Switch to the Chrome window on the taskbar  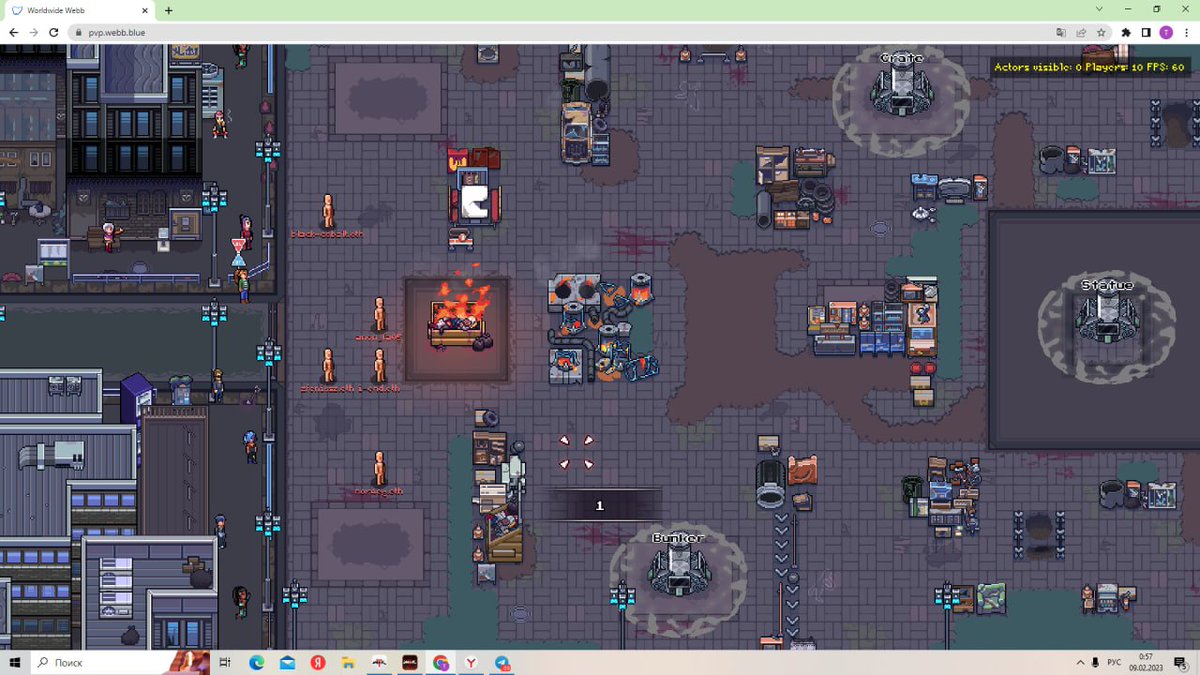(441, 663)
